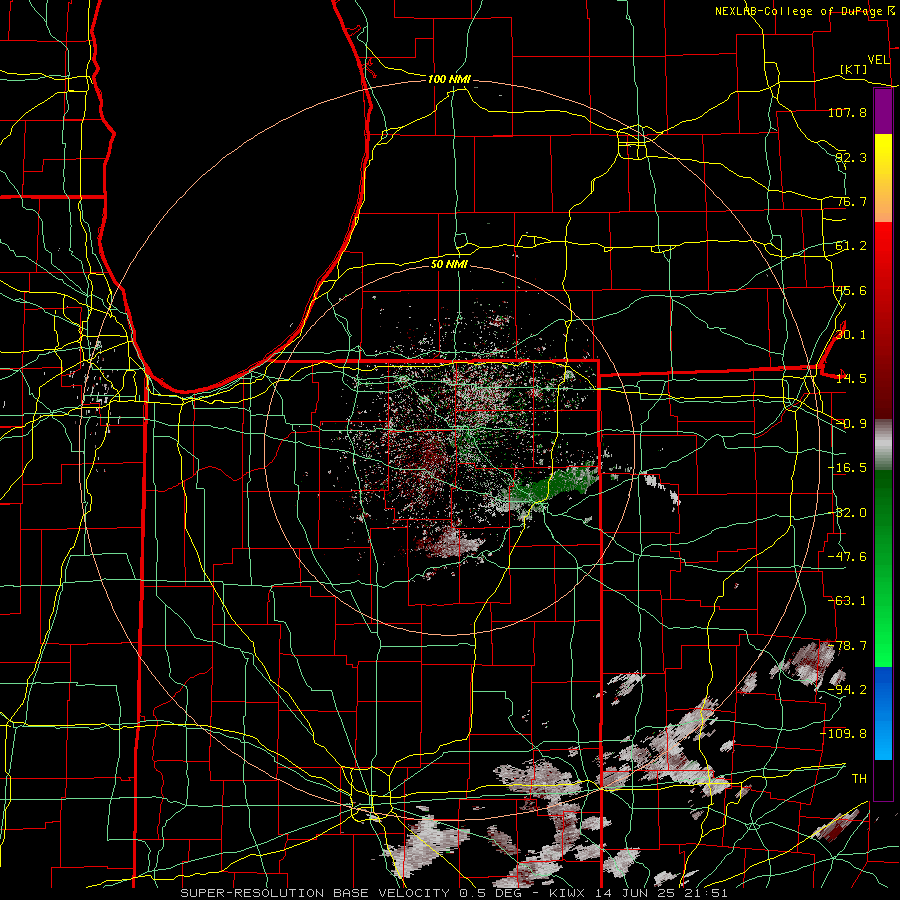Viewport: 900px width, 900px height.
Task: Click the VEL legend title
Action: (x=878, y=60)
